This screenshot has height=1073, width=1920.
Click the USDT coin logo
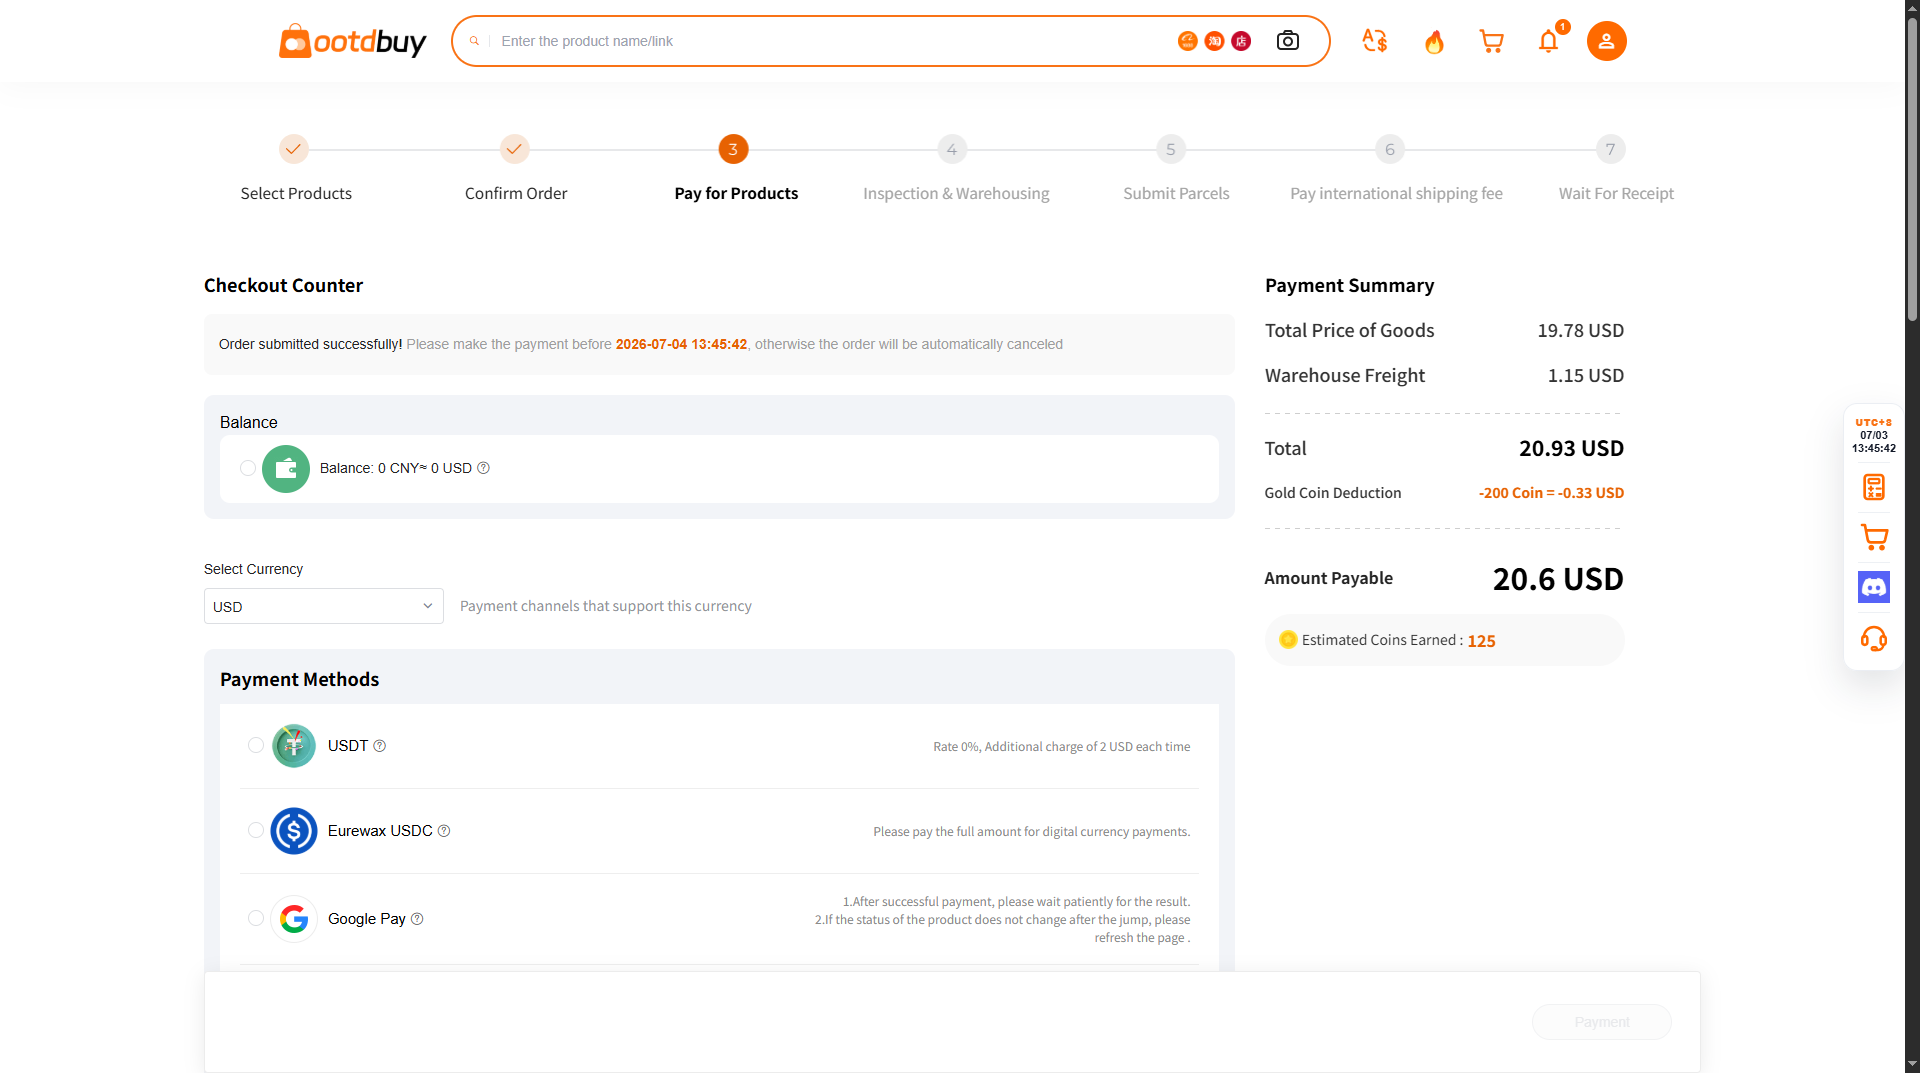[294, 746]
